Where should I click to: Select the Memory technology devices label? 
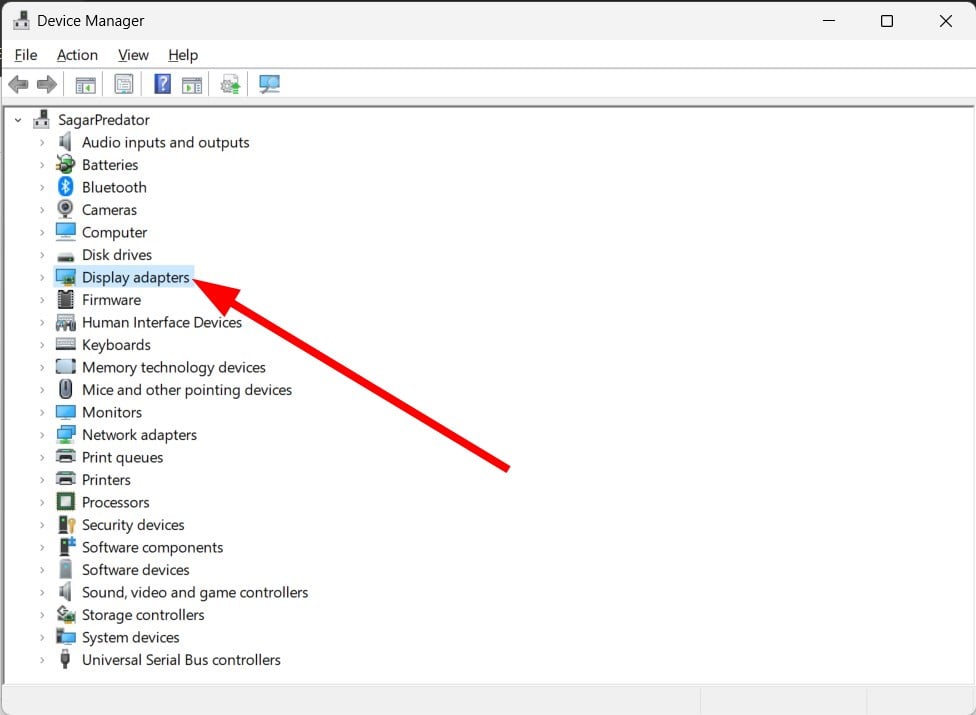click(x=174, y=367)
